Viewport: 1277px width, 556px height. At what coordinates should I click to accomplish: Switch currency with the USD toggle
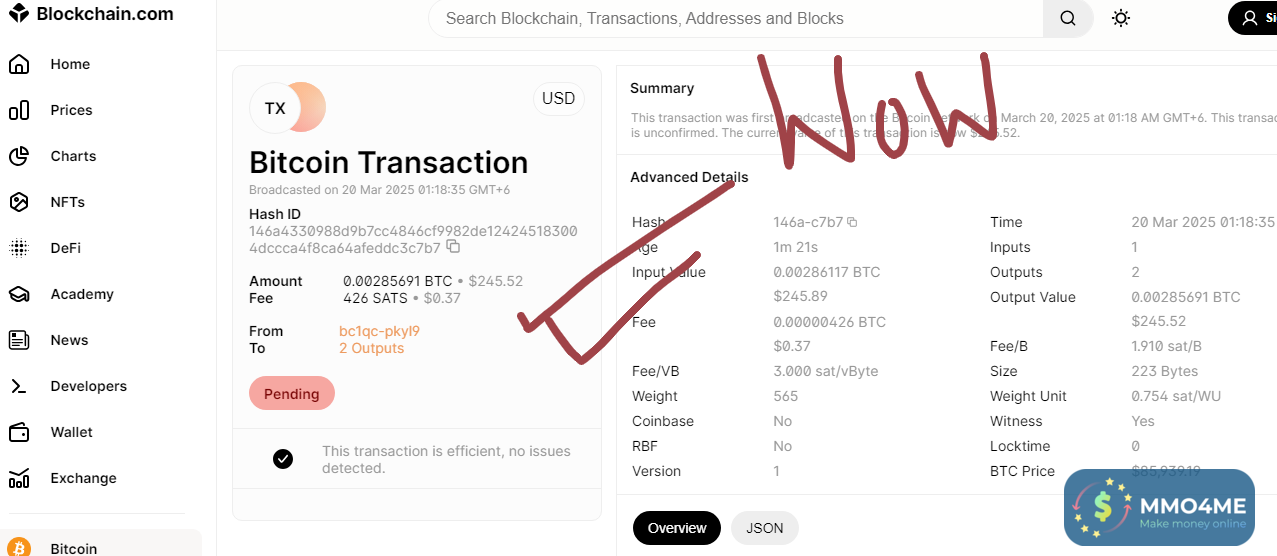click(558, 98)
